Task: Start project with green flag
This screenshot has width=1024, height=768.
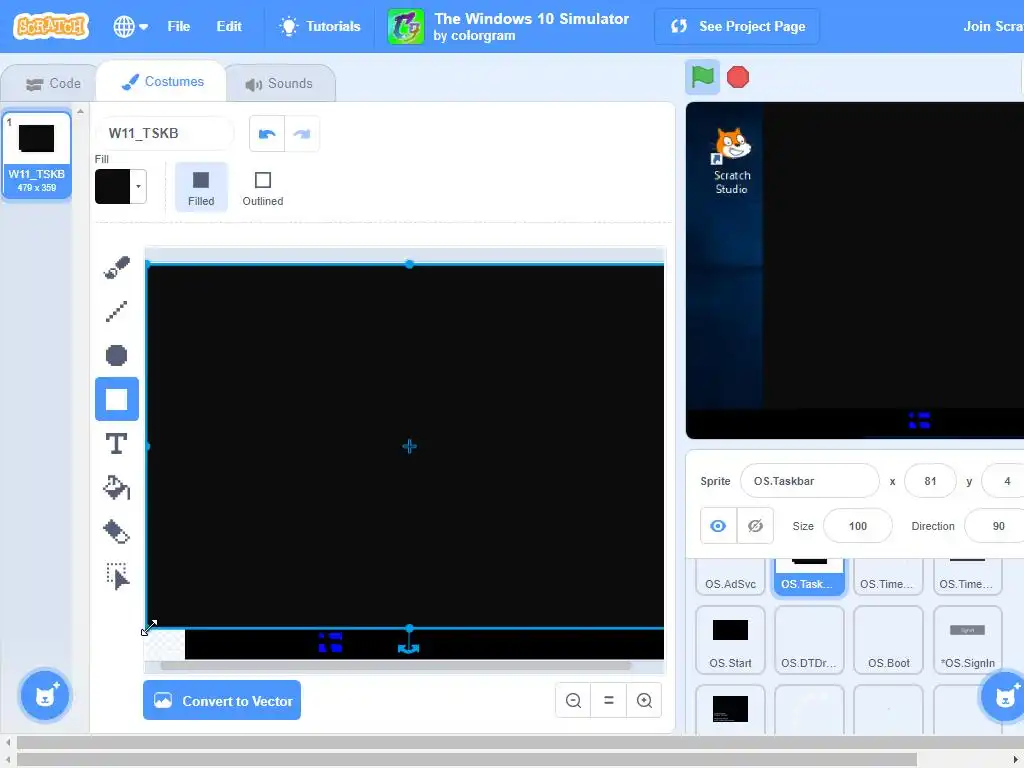Action: click(x=703, y=77)
